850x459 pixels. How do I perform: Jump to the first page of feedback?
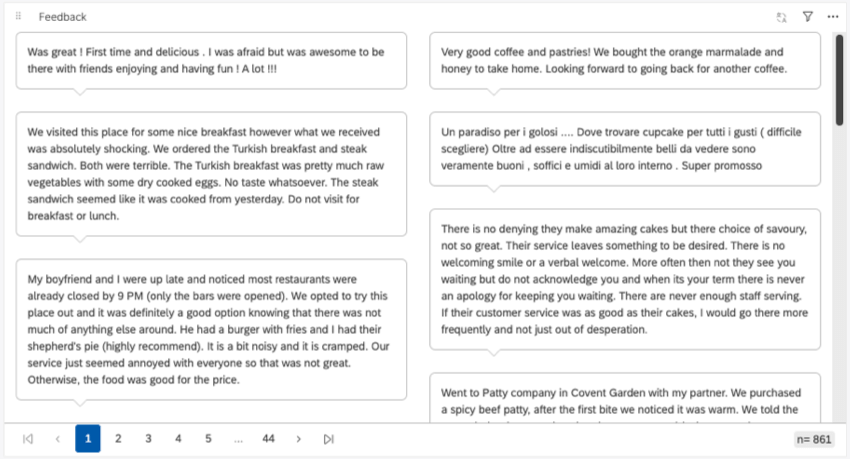(28, 439)
